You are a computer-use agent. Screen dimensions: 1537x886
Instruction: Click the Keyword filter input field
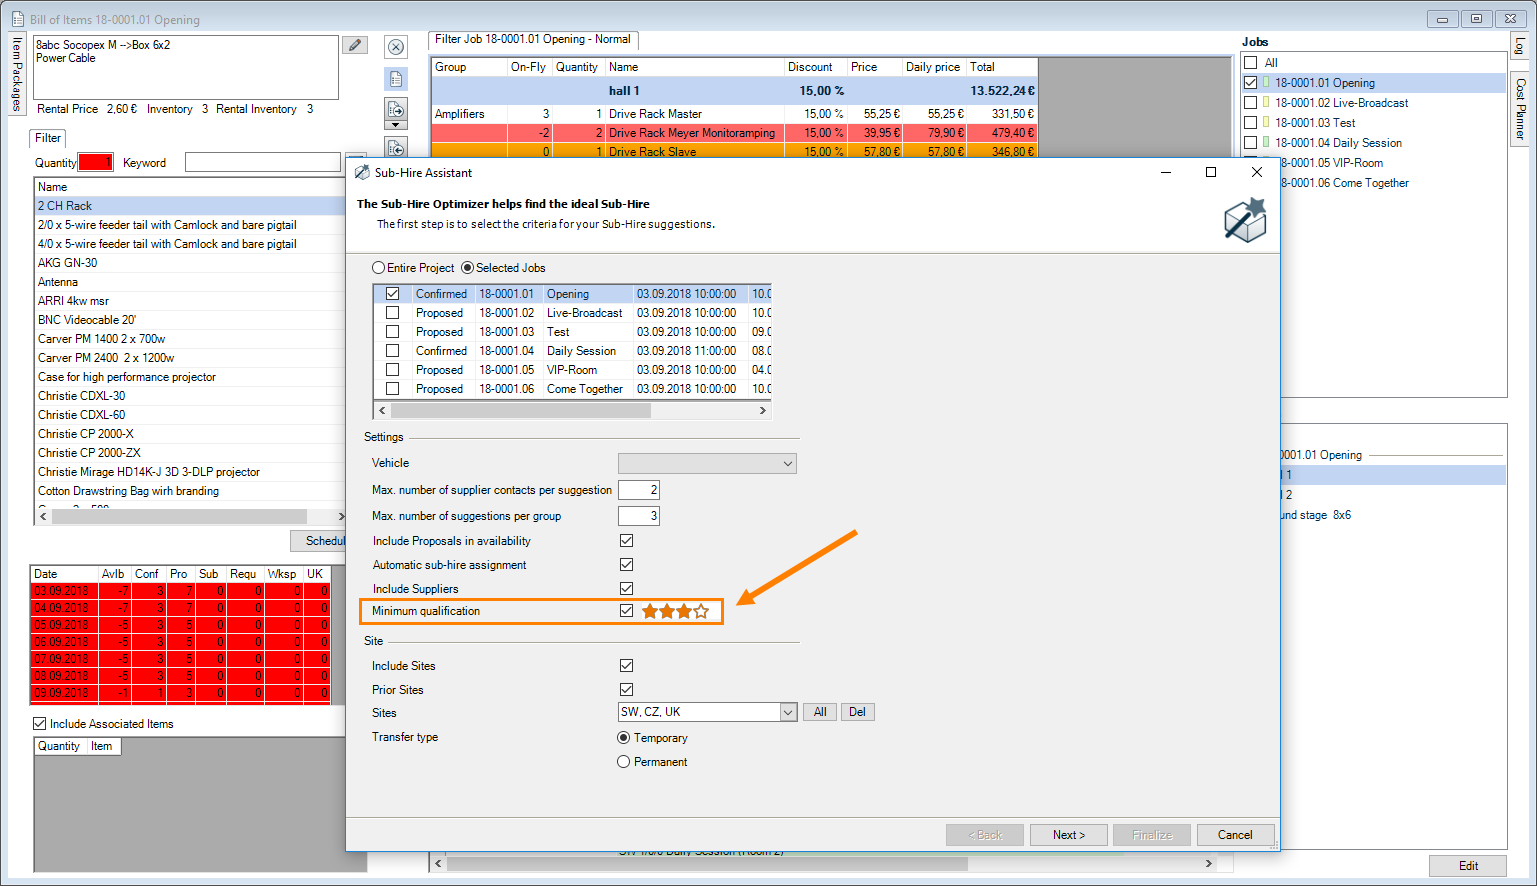tap(262, 162)
